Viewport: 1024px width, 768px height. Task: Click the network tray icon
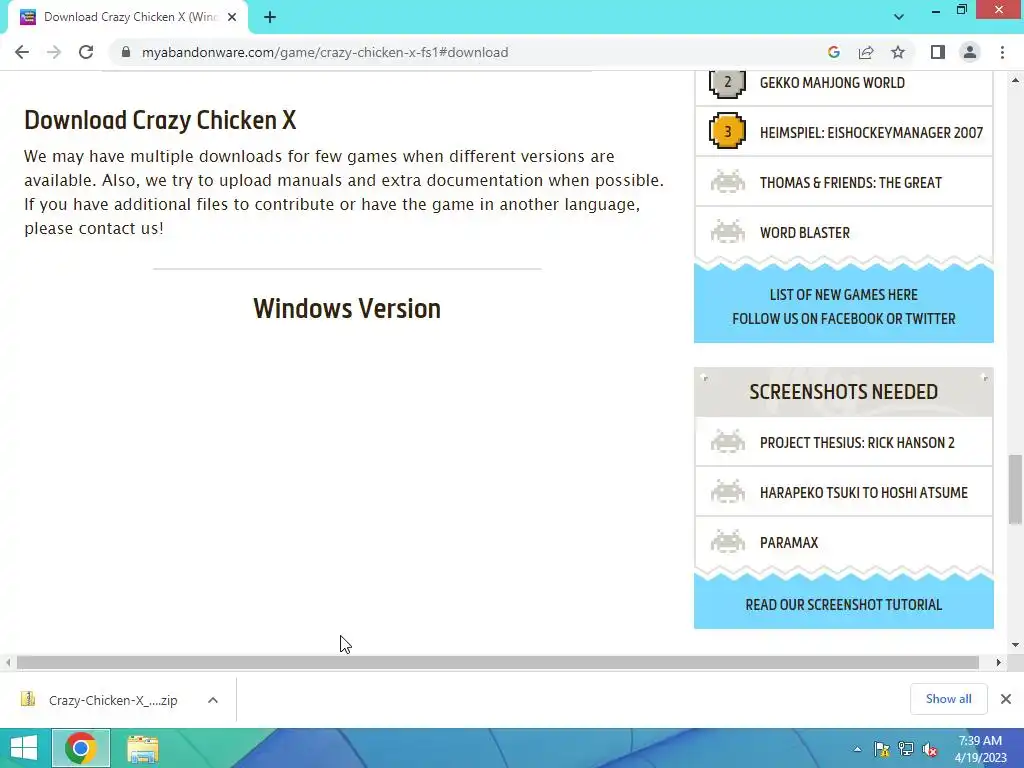point(906,749)
